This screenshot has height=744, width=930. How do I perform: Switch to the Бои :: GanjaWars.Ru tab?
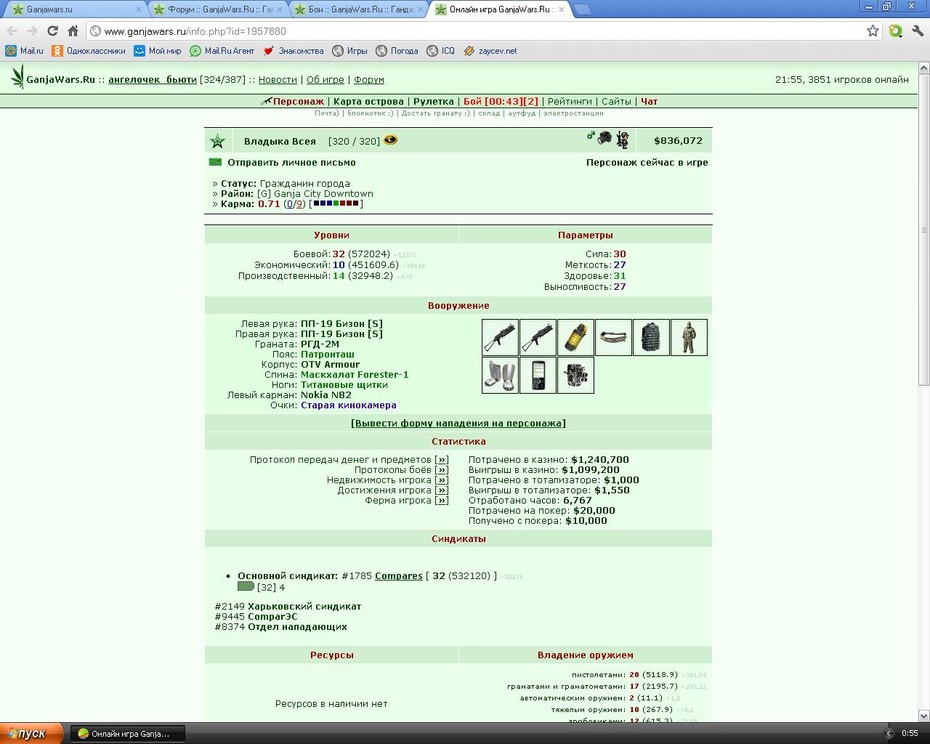point(359,9)
